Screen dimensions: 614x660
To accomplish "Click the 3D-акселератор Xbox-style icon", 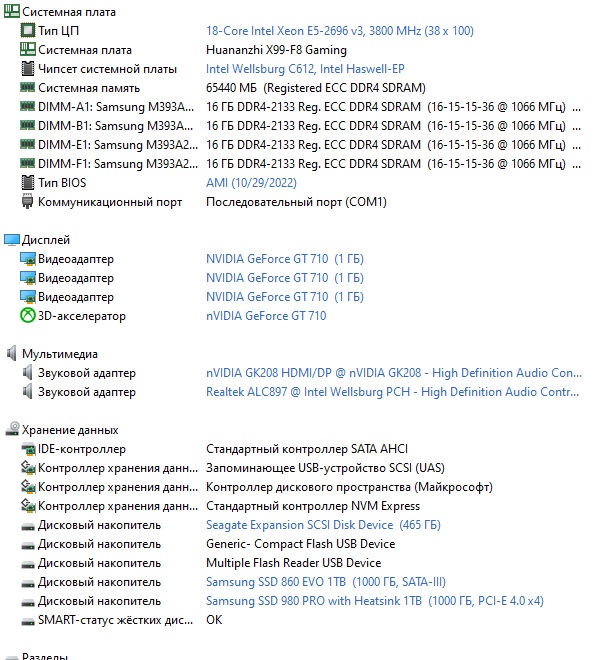I will [28, 315].
